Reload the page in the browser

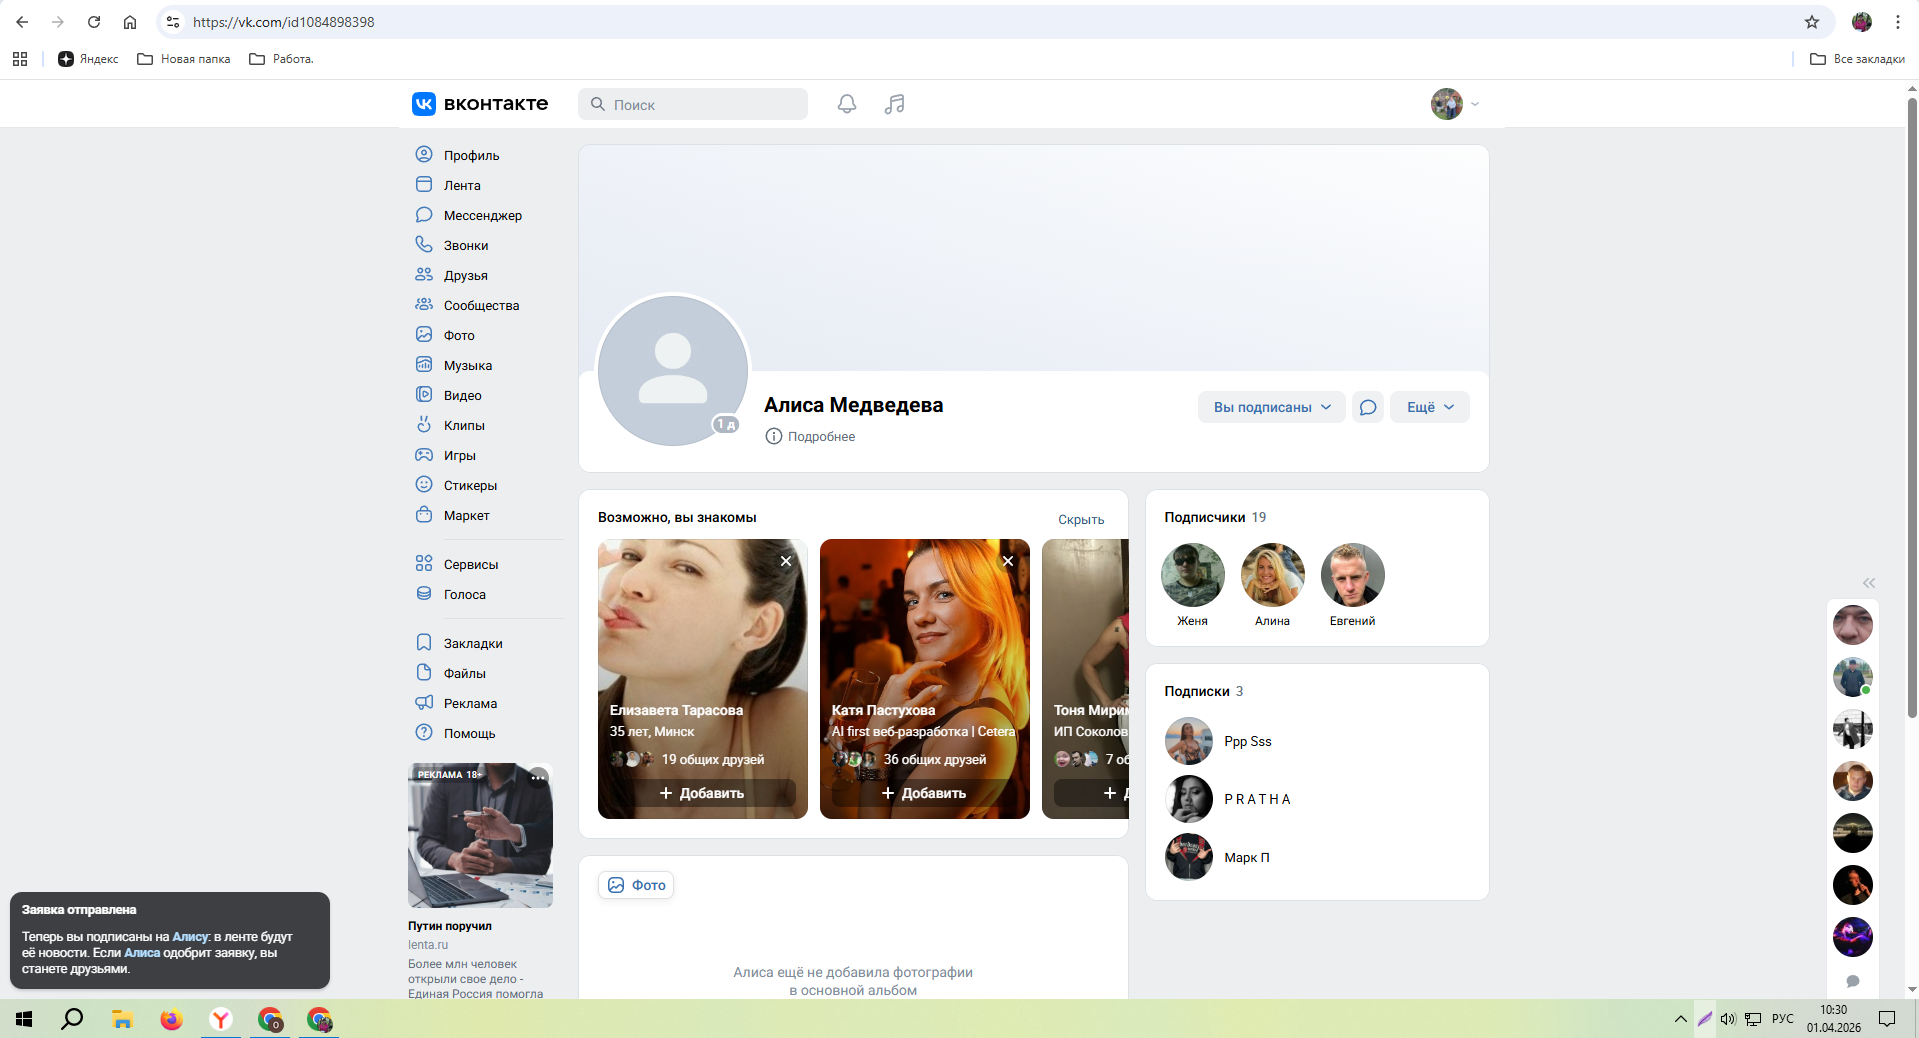[x=94, y=22]
